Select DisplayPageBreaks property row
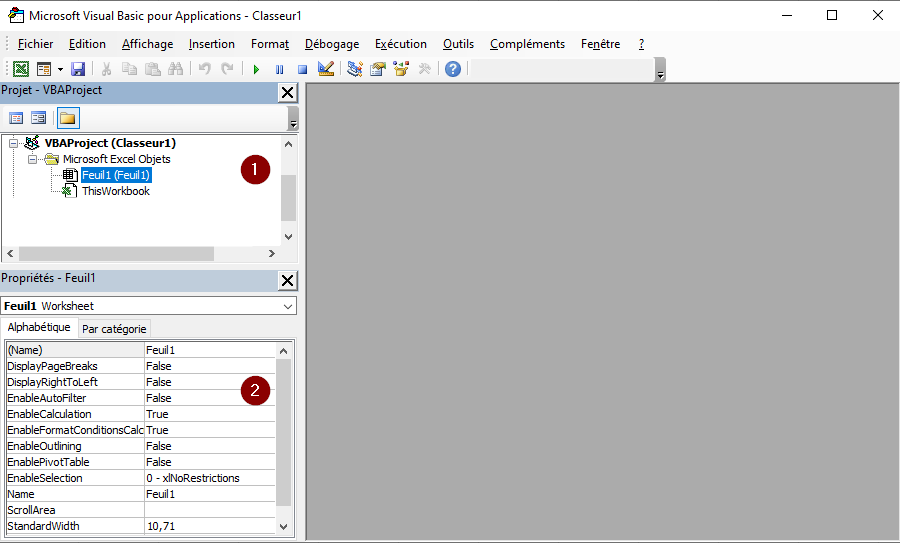Viewport: 900px width, 543px height. 141,366
